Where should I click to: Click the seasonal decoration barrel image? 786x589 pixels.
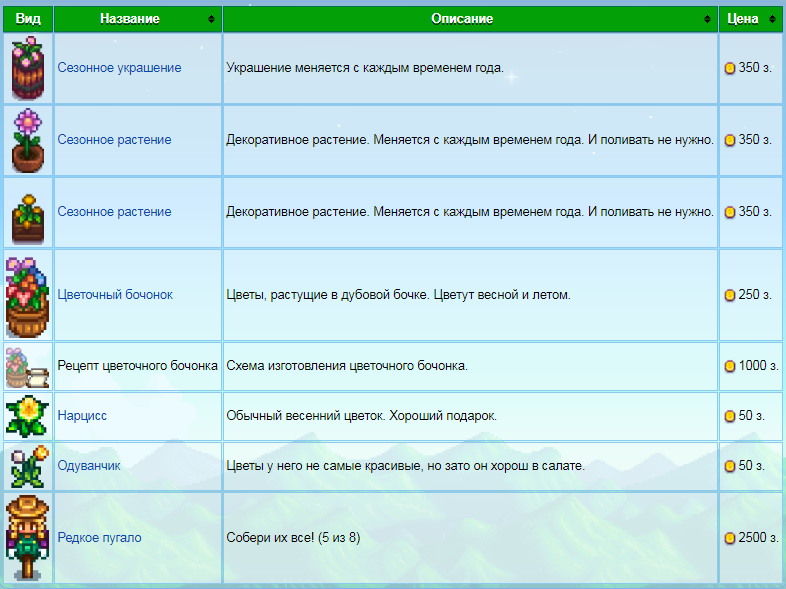(x=28, y=68)
